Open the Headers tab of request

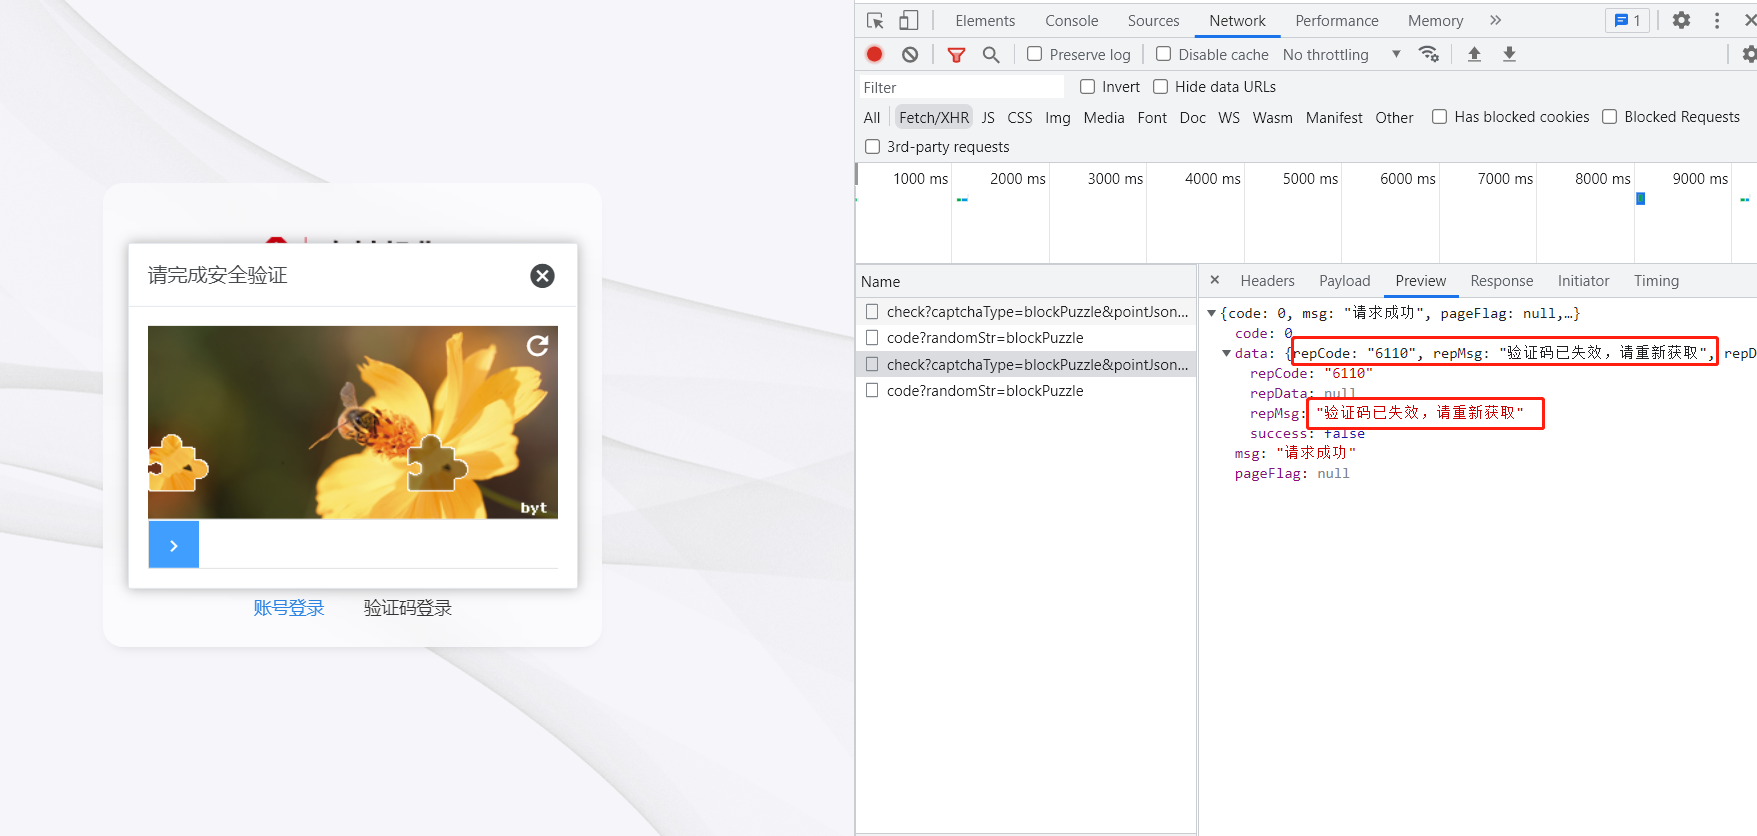tap(1268, 281)
